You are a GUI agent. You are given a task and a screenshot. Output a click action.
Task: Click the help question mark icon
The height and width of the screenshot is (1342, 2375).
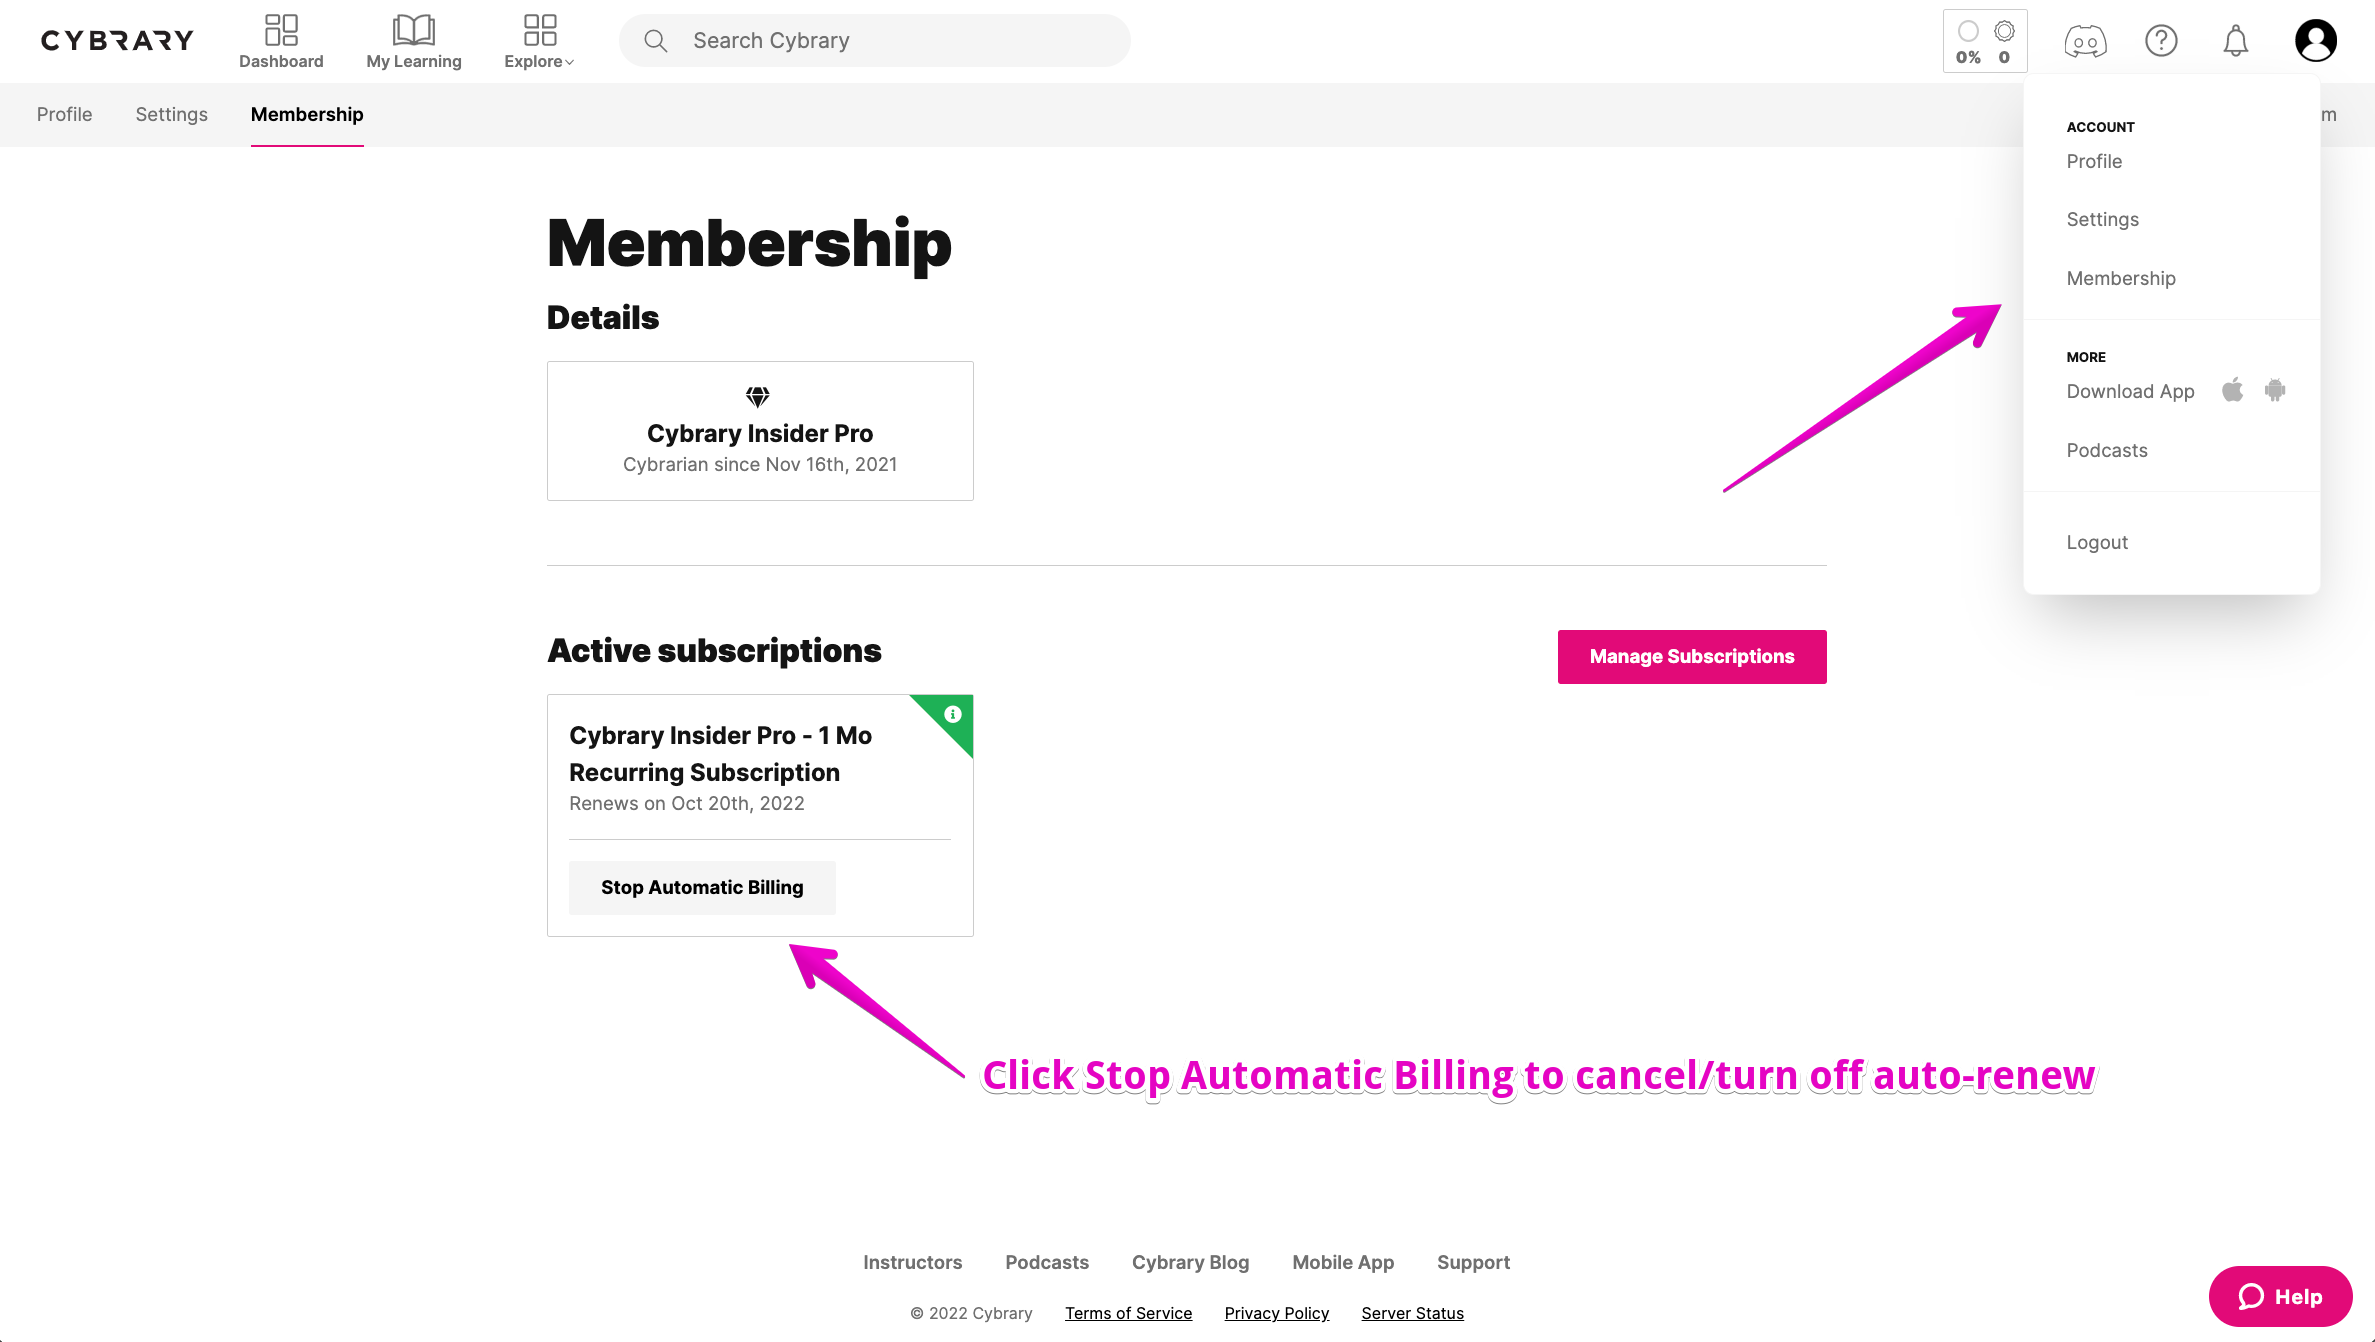point(2161,41)
